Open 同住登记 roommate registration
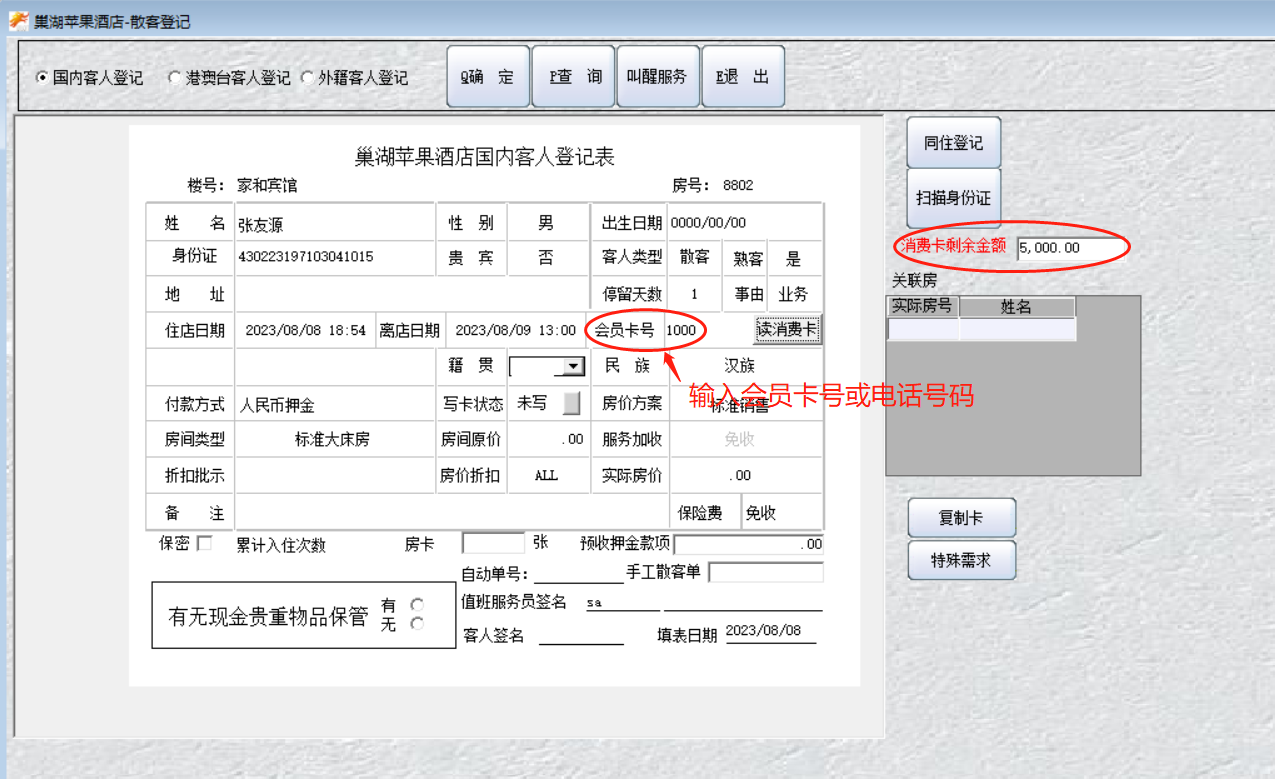Image resolution: width=1275 pixels, height=779 pixels. 953,141
